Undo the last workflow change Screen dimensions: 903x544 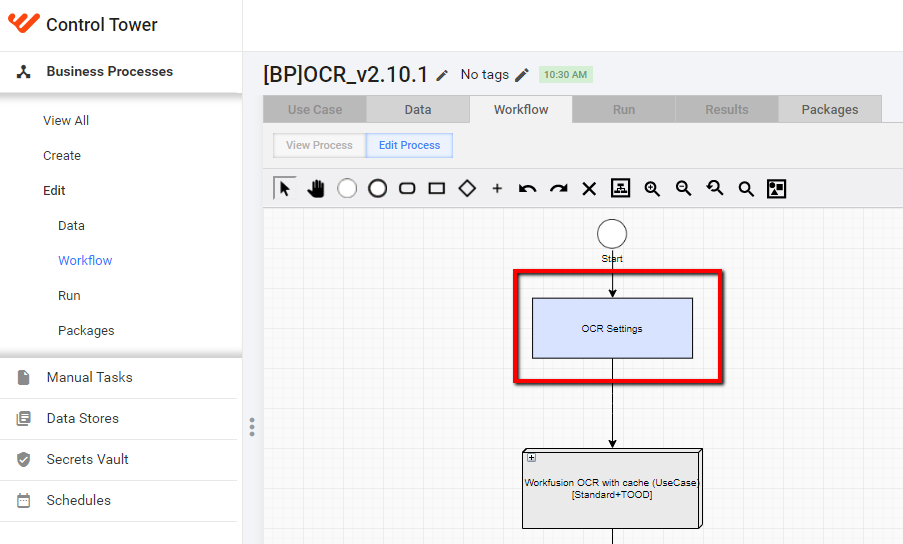(528, 188)
